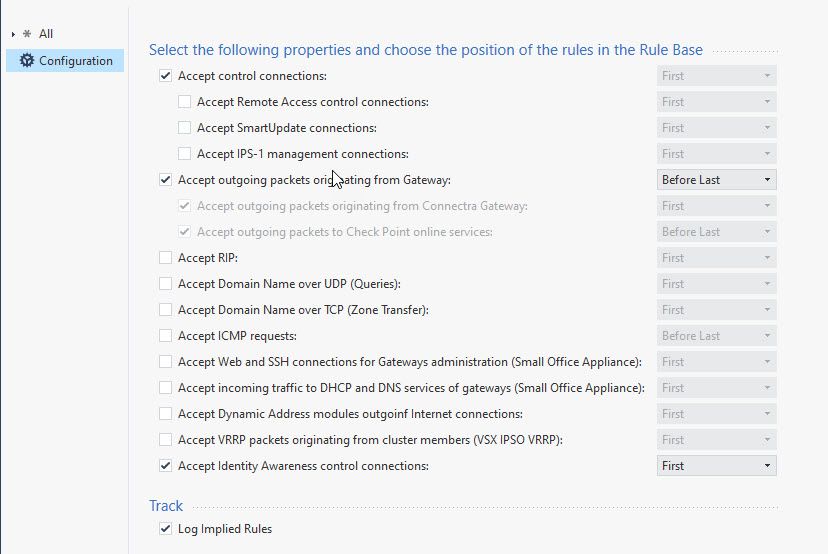Viewport: 828px width, 554px height.
Task: Uncheck Accept outgoing packets originating from Gateway
Action: click(x=166, y=180)
